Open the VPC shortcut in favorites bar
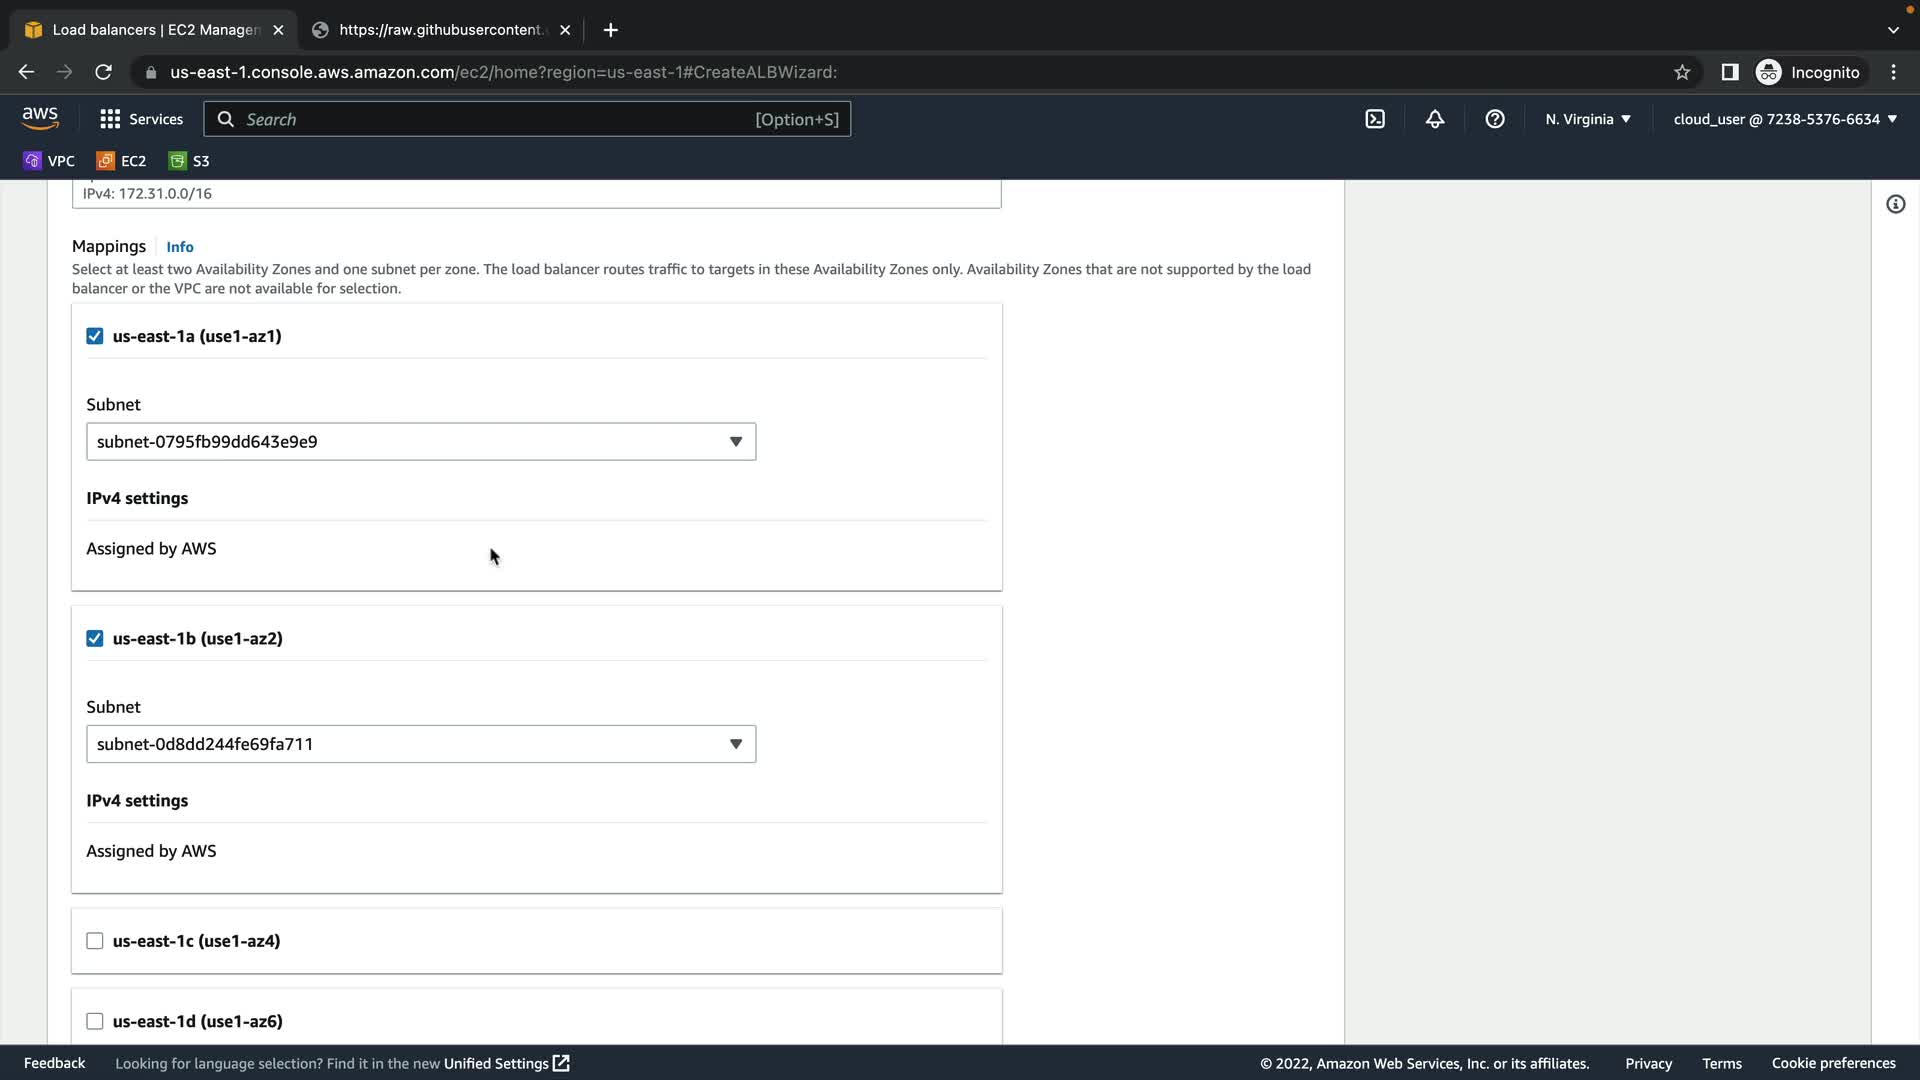The height and width of the screenshot is (1080, 1920). coord(49,161)
